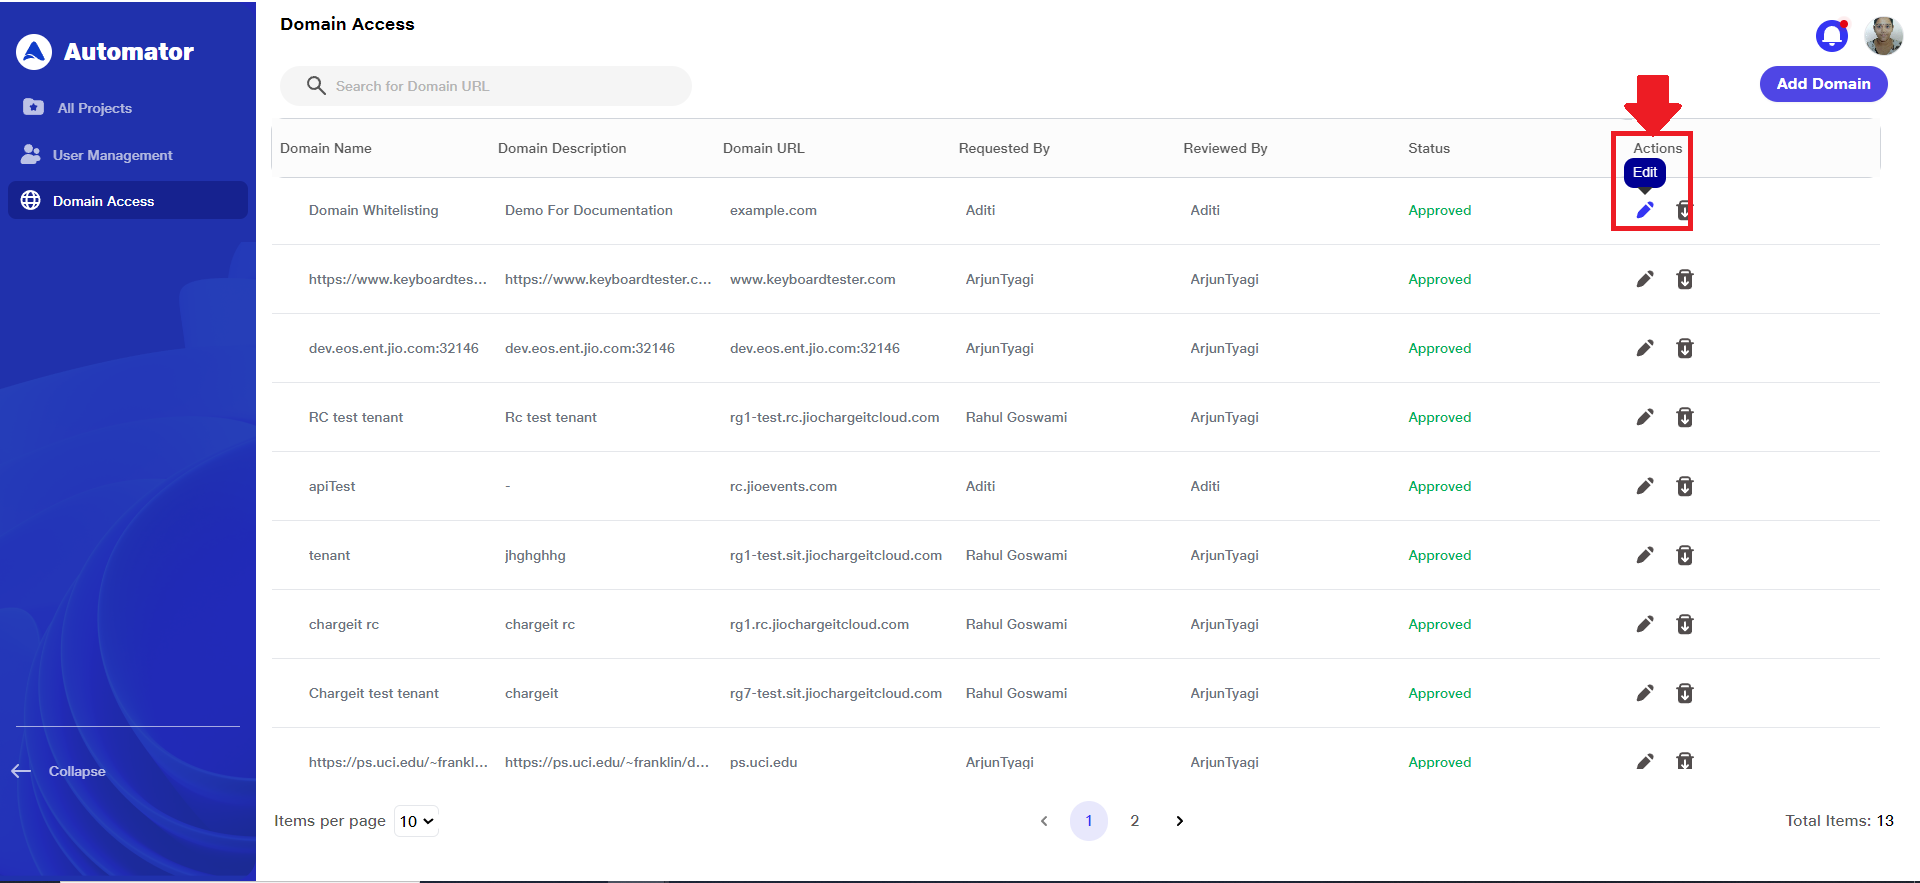Open the user profile avatar

[1883, 36]
